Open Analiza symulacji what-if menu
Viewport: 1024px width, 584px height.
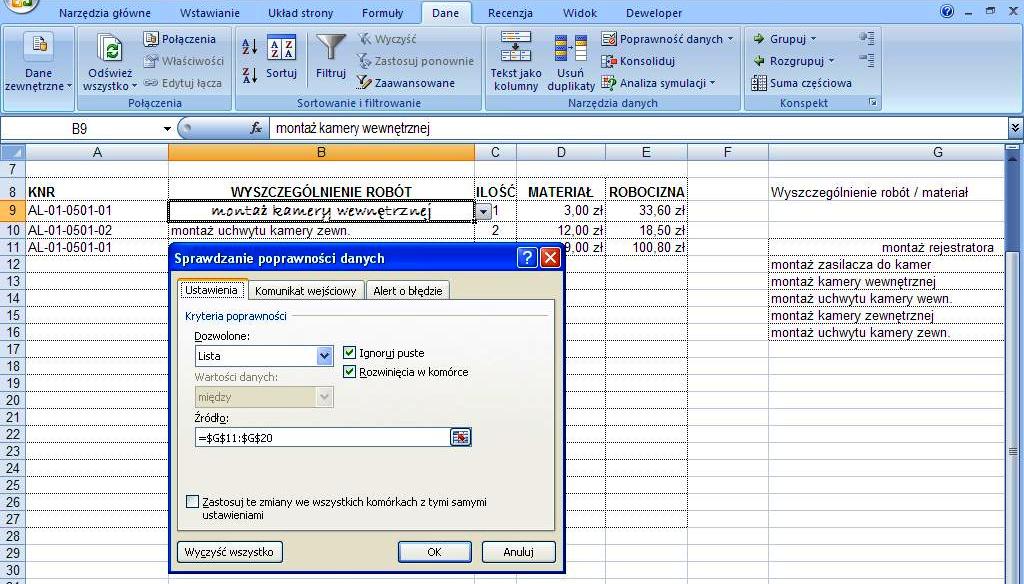coord(658,83)
